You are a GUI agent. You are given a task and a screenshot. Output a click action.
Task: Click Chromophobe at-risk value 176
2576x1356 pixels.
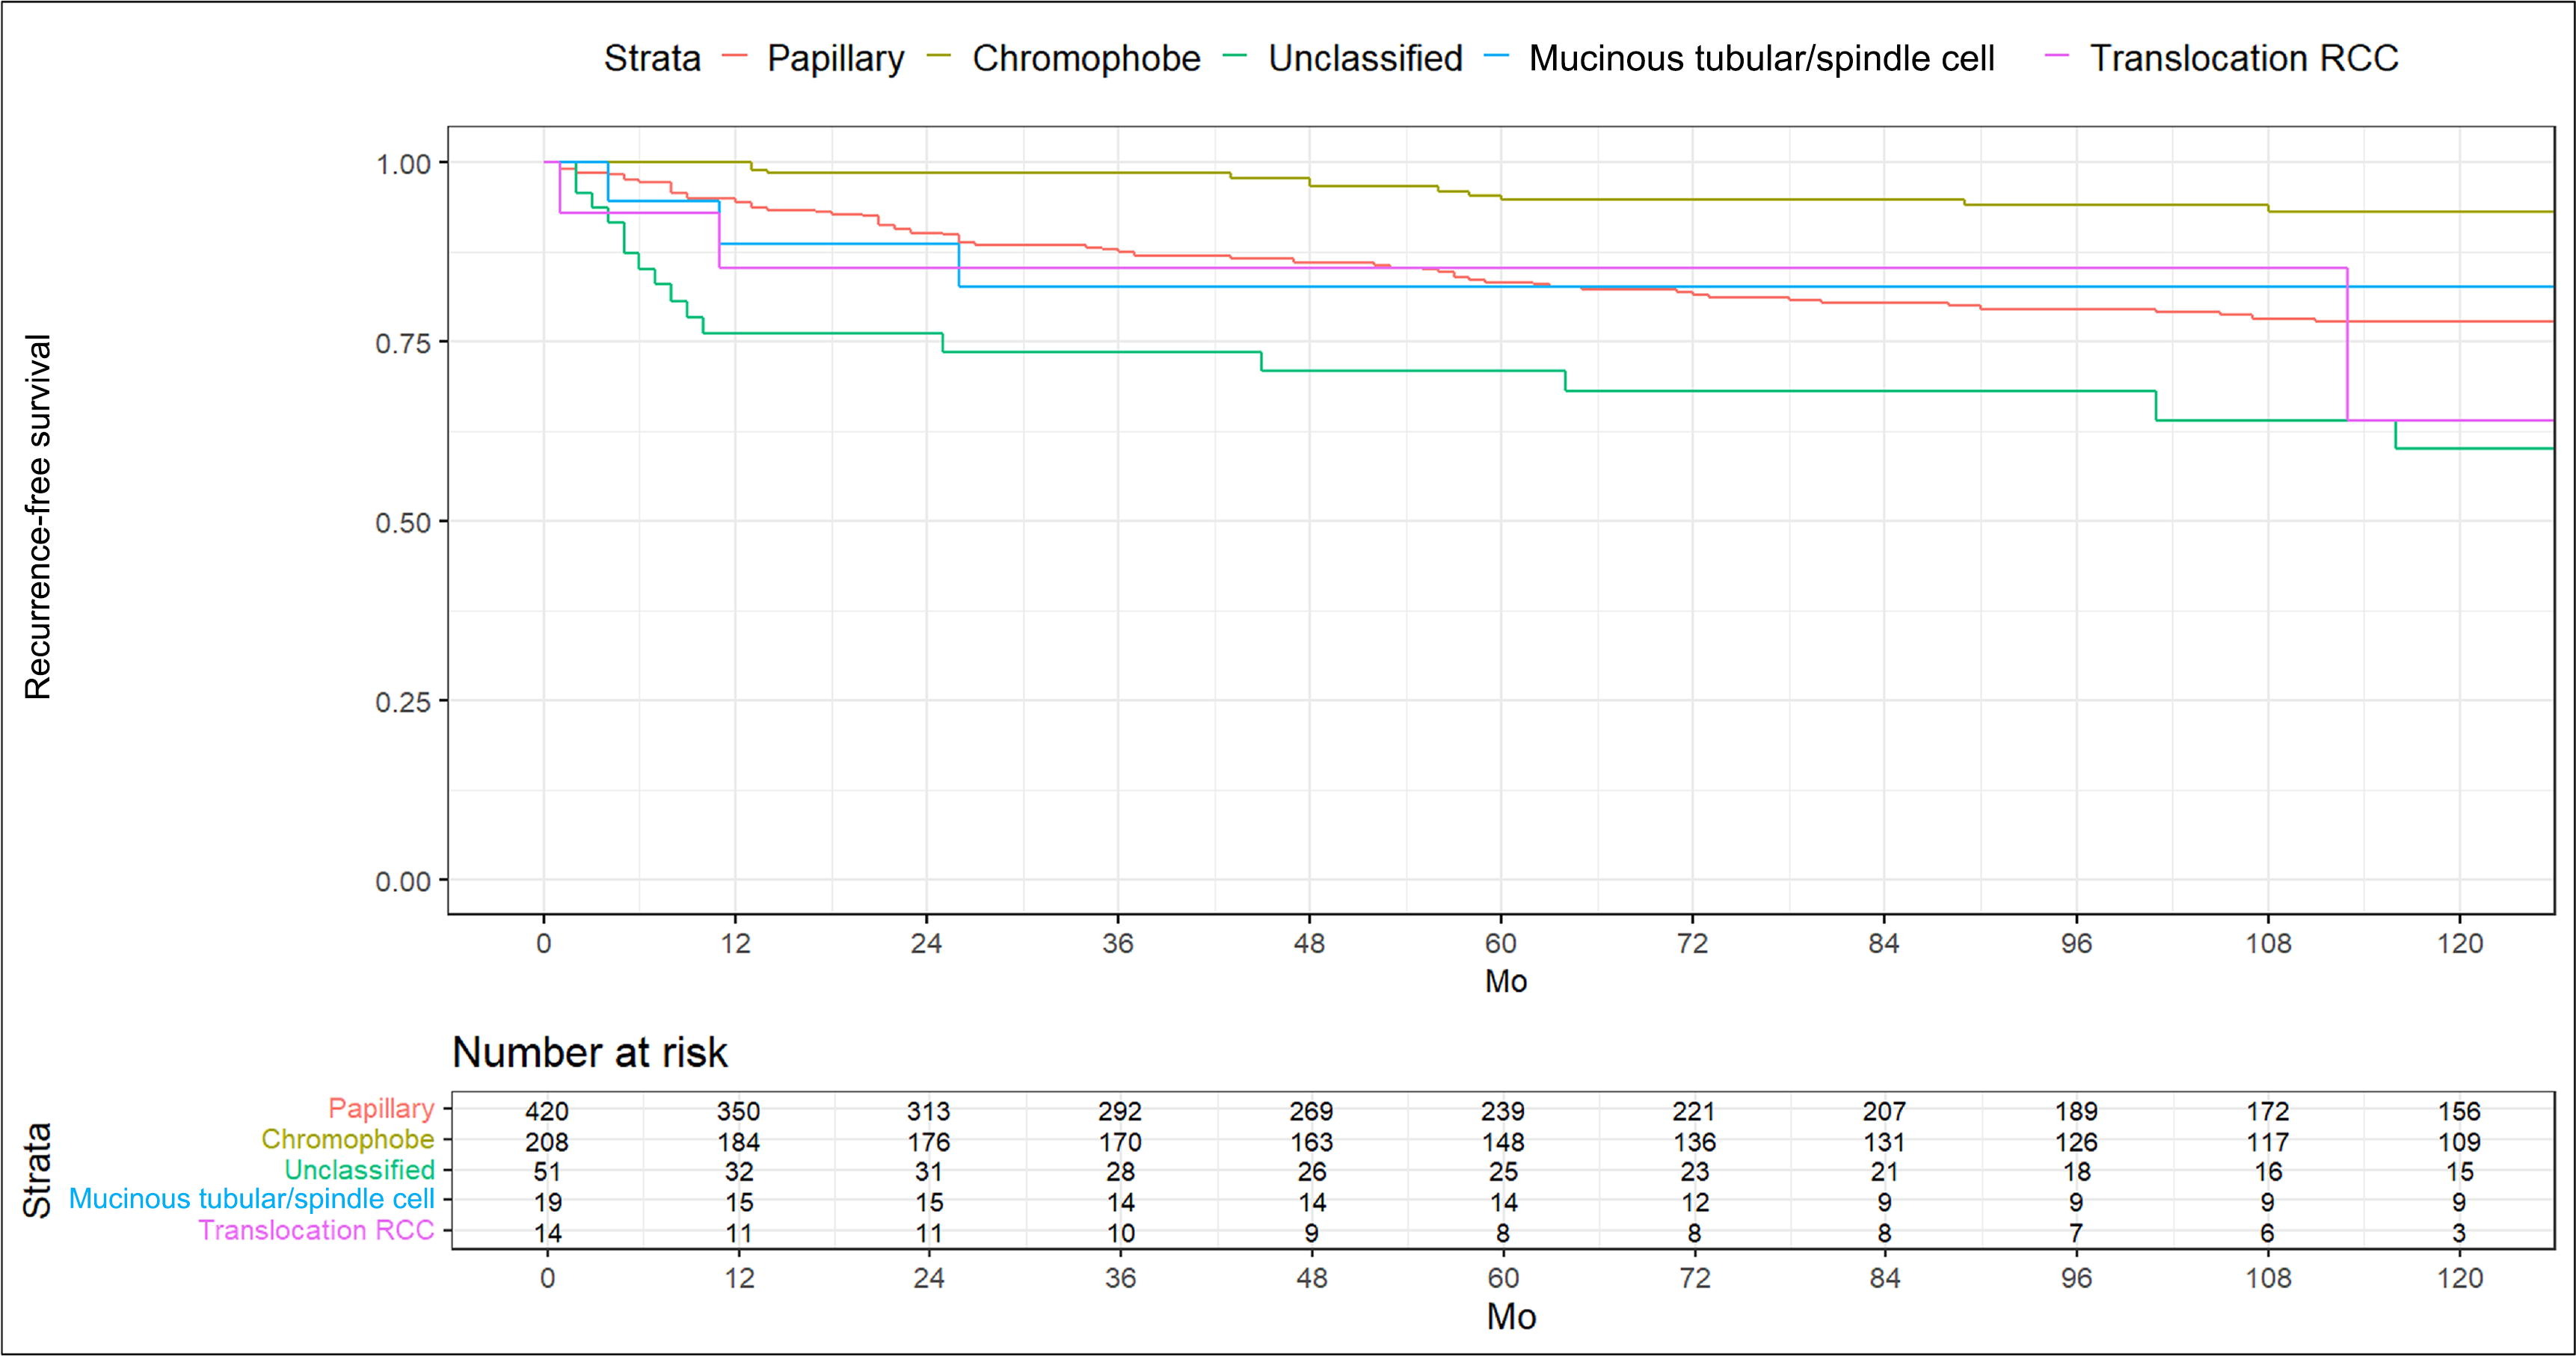pos(929,1141)
